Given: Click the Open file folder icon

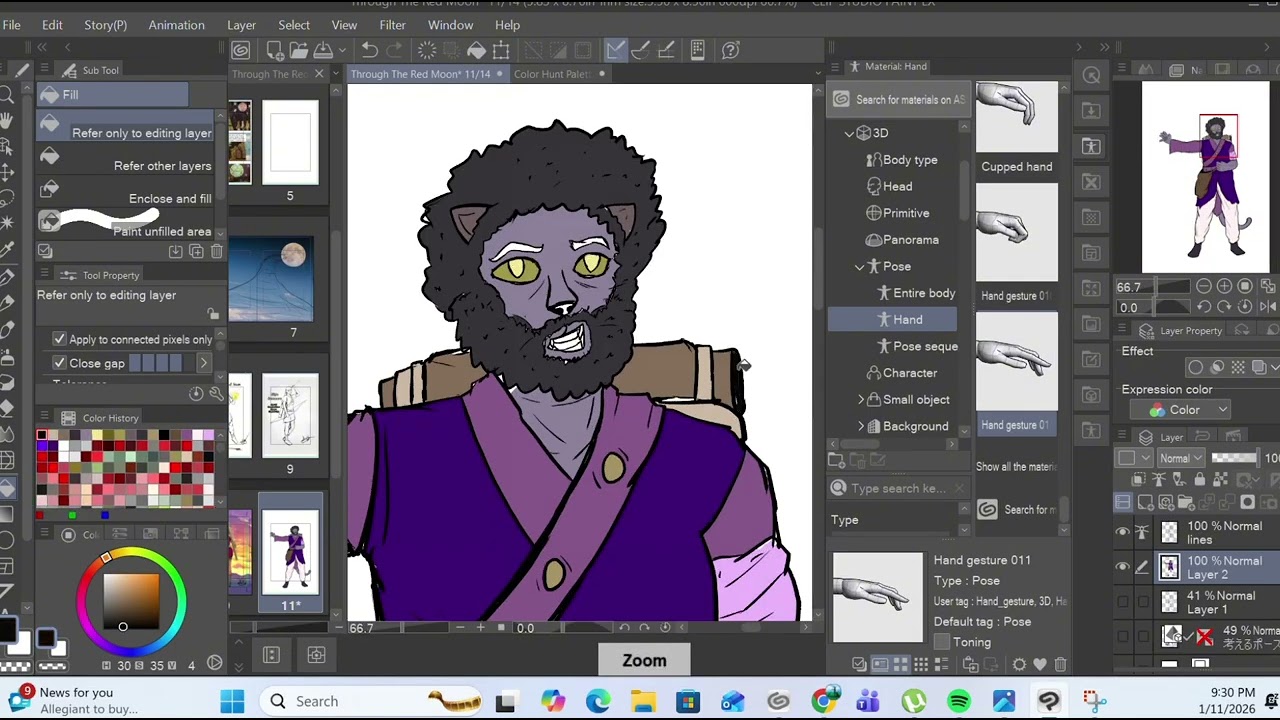Looking at the screenshot, I should click(299, 50).
